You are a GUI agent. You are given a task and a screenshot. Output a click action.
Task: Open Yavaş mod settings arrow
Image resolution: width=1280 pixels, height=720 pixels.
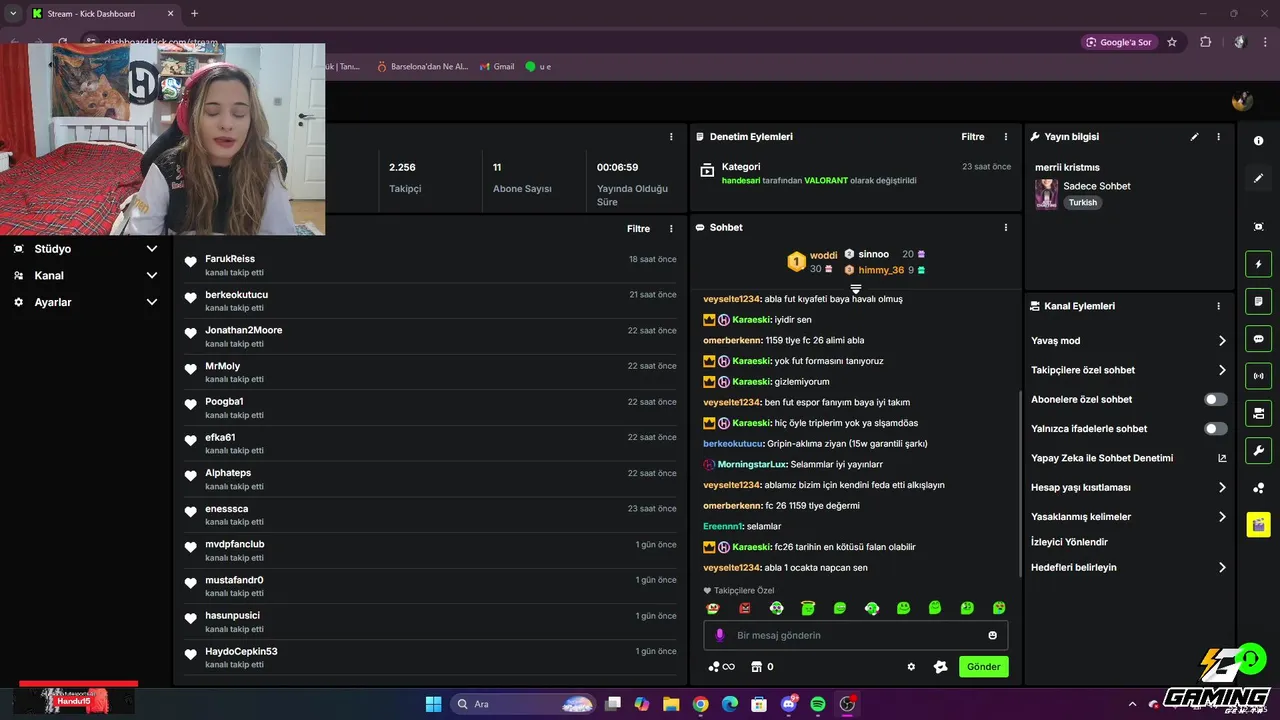pyautogui.click(x=1222, y=341)
